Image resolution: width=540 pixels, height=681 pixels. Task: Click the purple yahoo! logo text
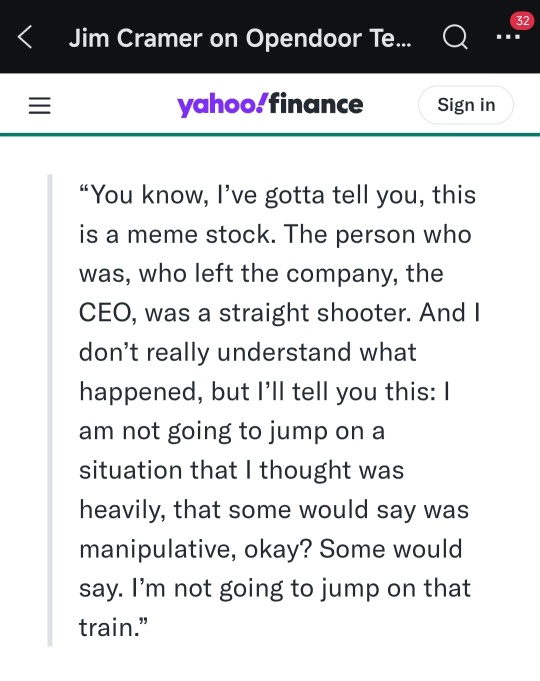pos(220,105)
